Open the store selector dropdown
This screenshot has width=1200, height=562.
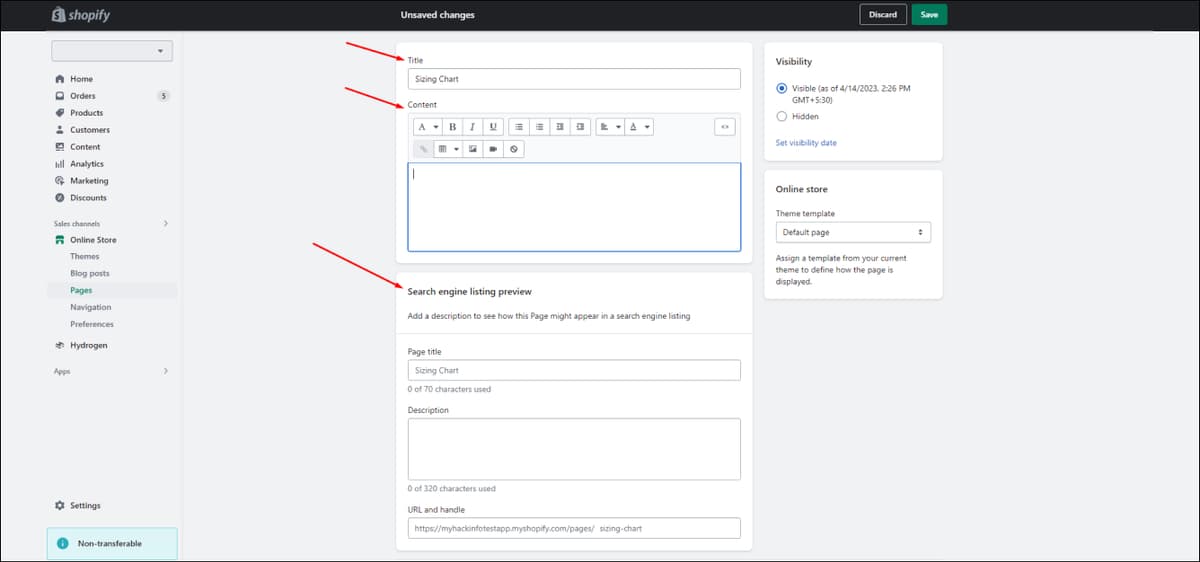tap(112, 51)
